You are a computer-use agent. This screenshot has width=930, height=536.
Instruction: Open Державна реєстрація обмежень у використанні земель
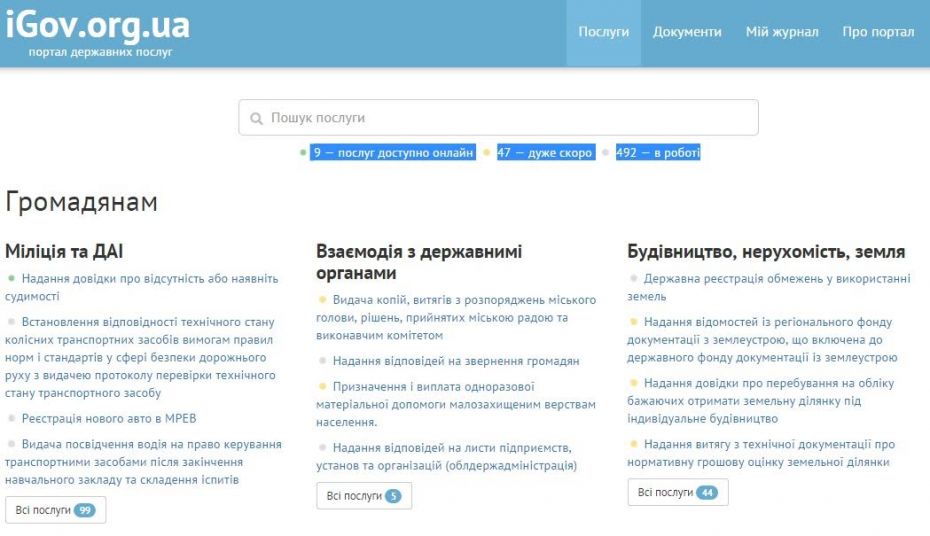tap(768, 279)
